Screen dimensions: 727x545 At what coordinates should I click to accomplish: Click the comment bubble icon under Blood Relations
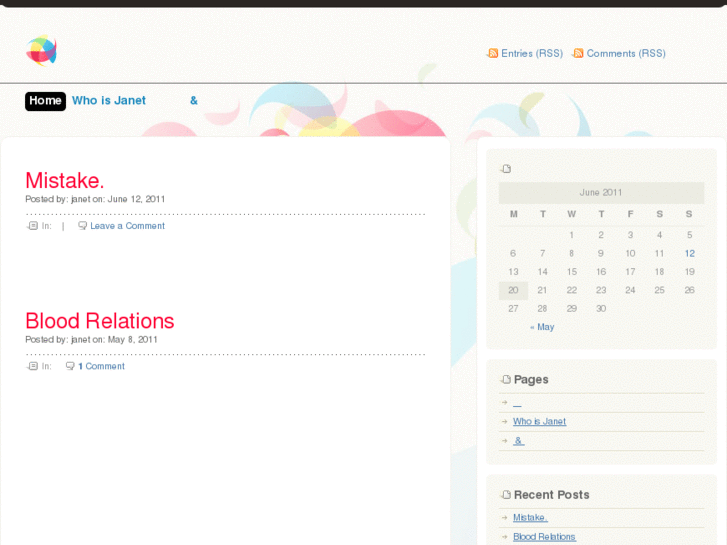tap(70, 366)
